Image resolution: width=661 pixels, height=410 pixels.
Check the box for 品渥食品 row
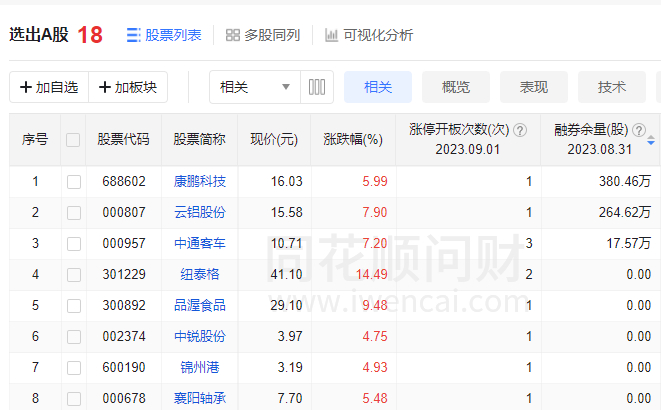[74, 305]
